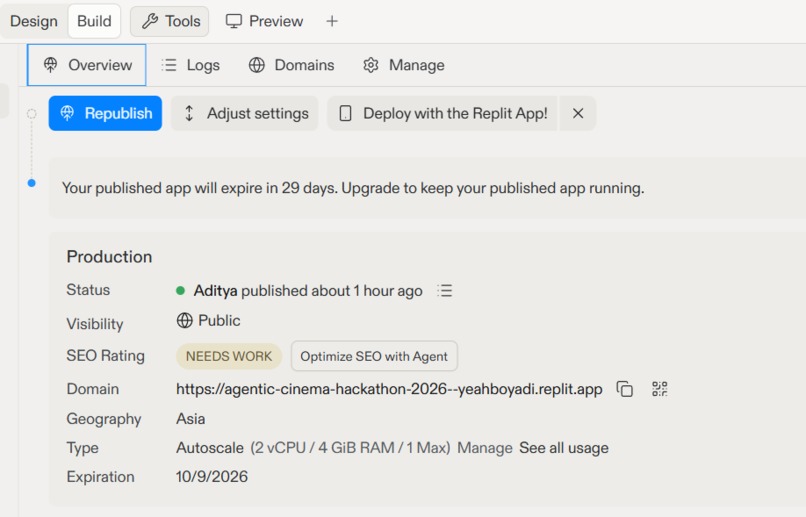Click the green published status dot
Viewport: 806px width, 517px height.
pyautogui.click(x=180, y=291)
